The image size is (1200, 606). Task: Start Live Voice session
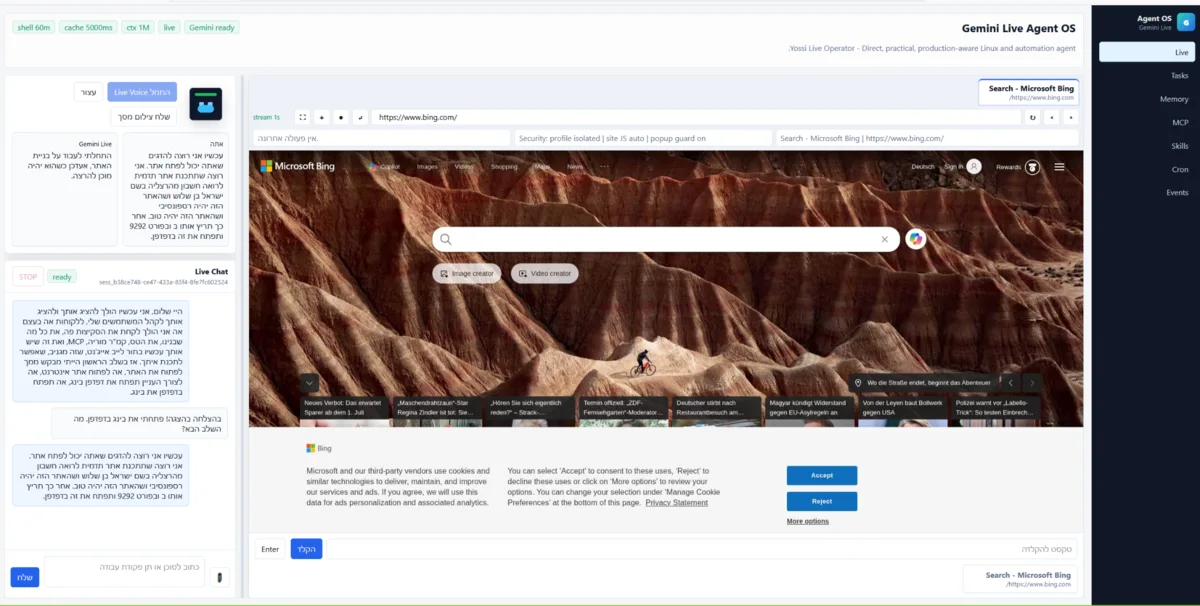142,92
